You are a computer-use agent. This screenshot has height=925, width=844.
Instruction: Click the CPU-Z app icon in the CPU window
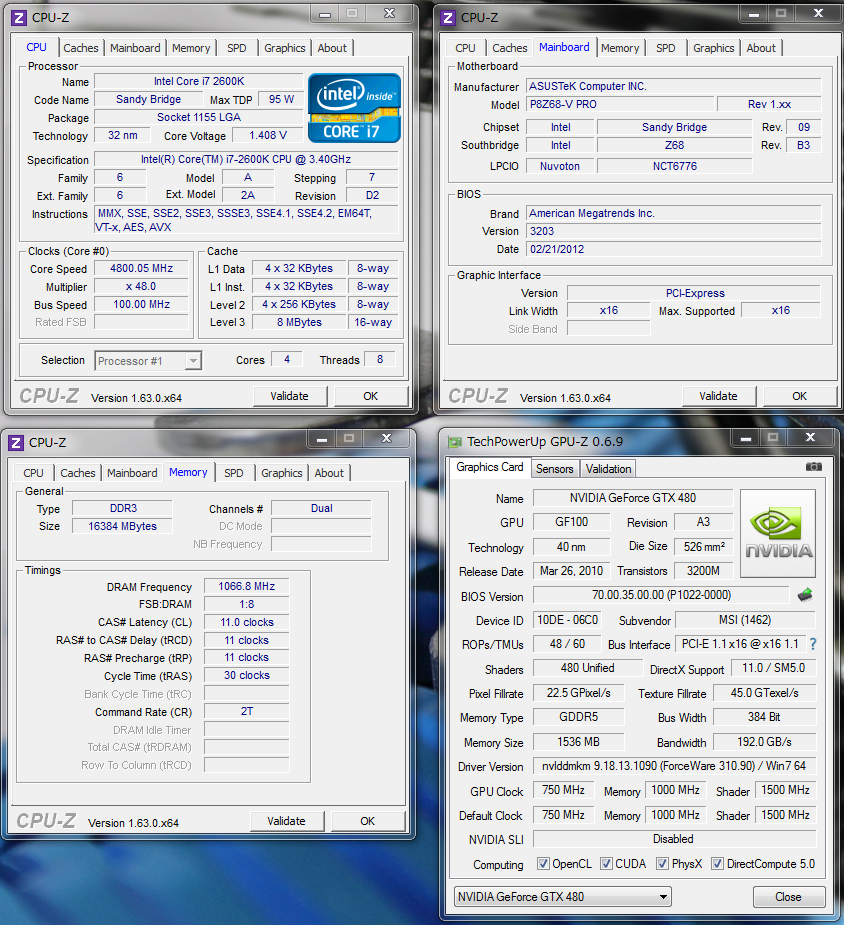(x=19, y=18)
